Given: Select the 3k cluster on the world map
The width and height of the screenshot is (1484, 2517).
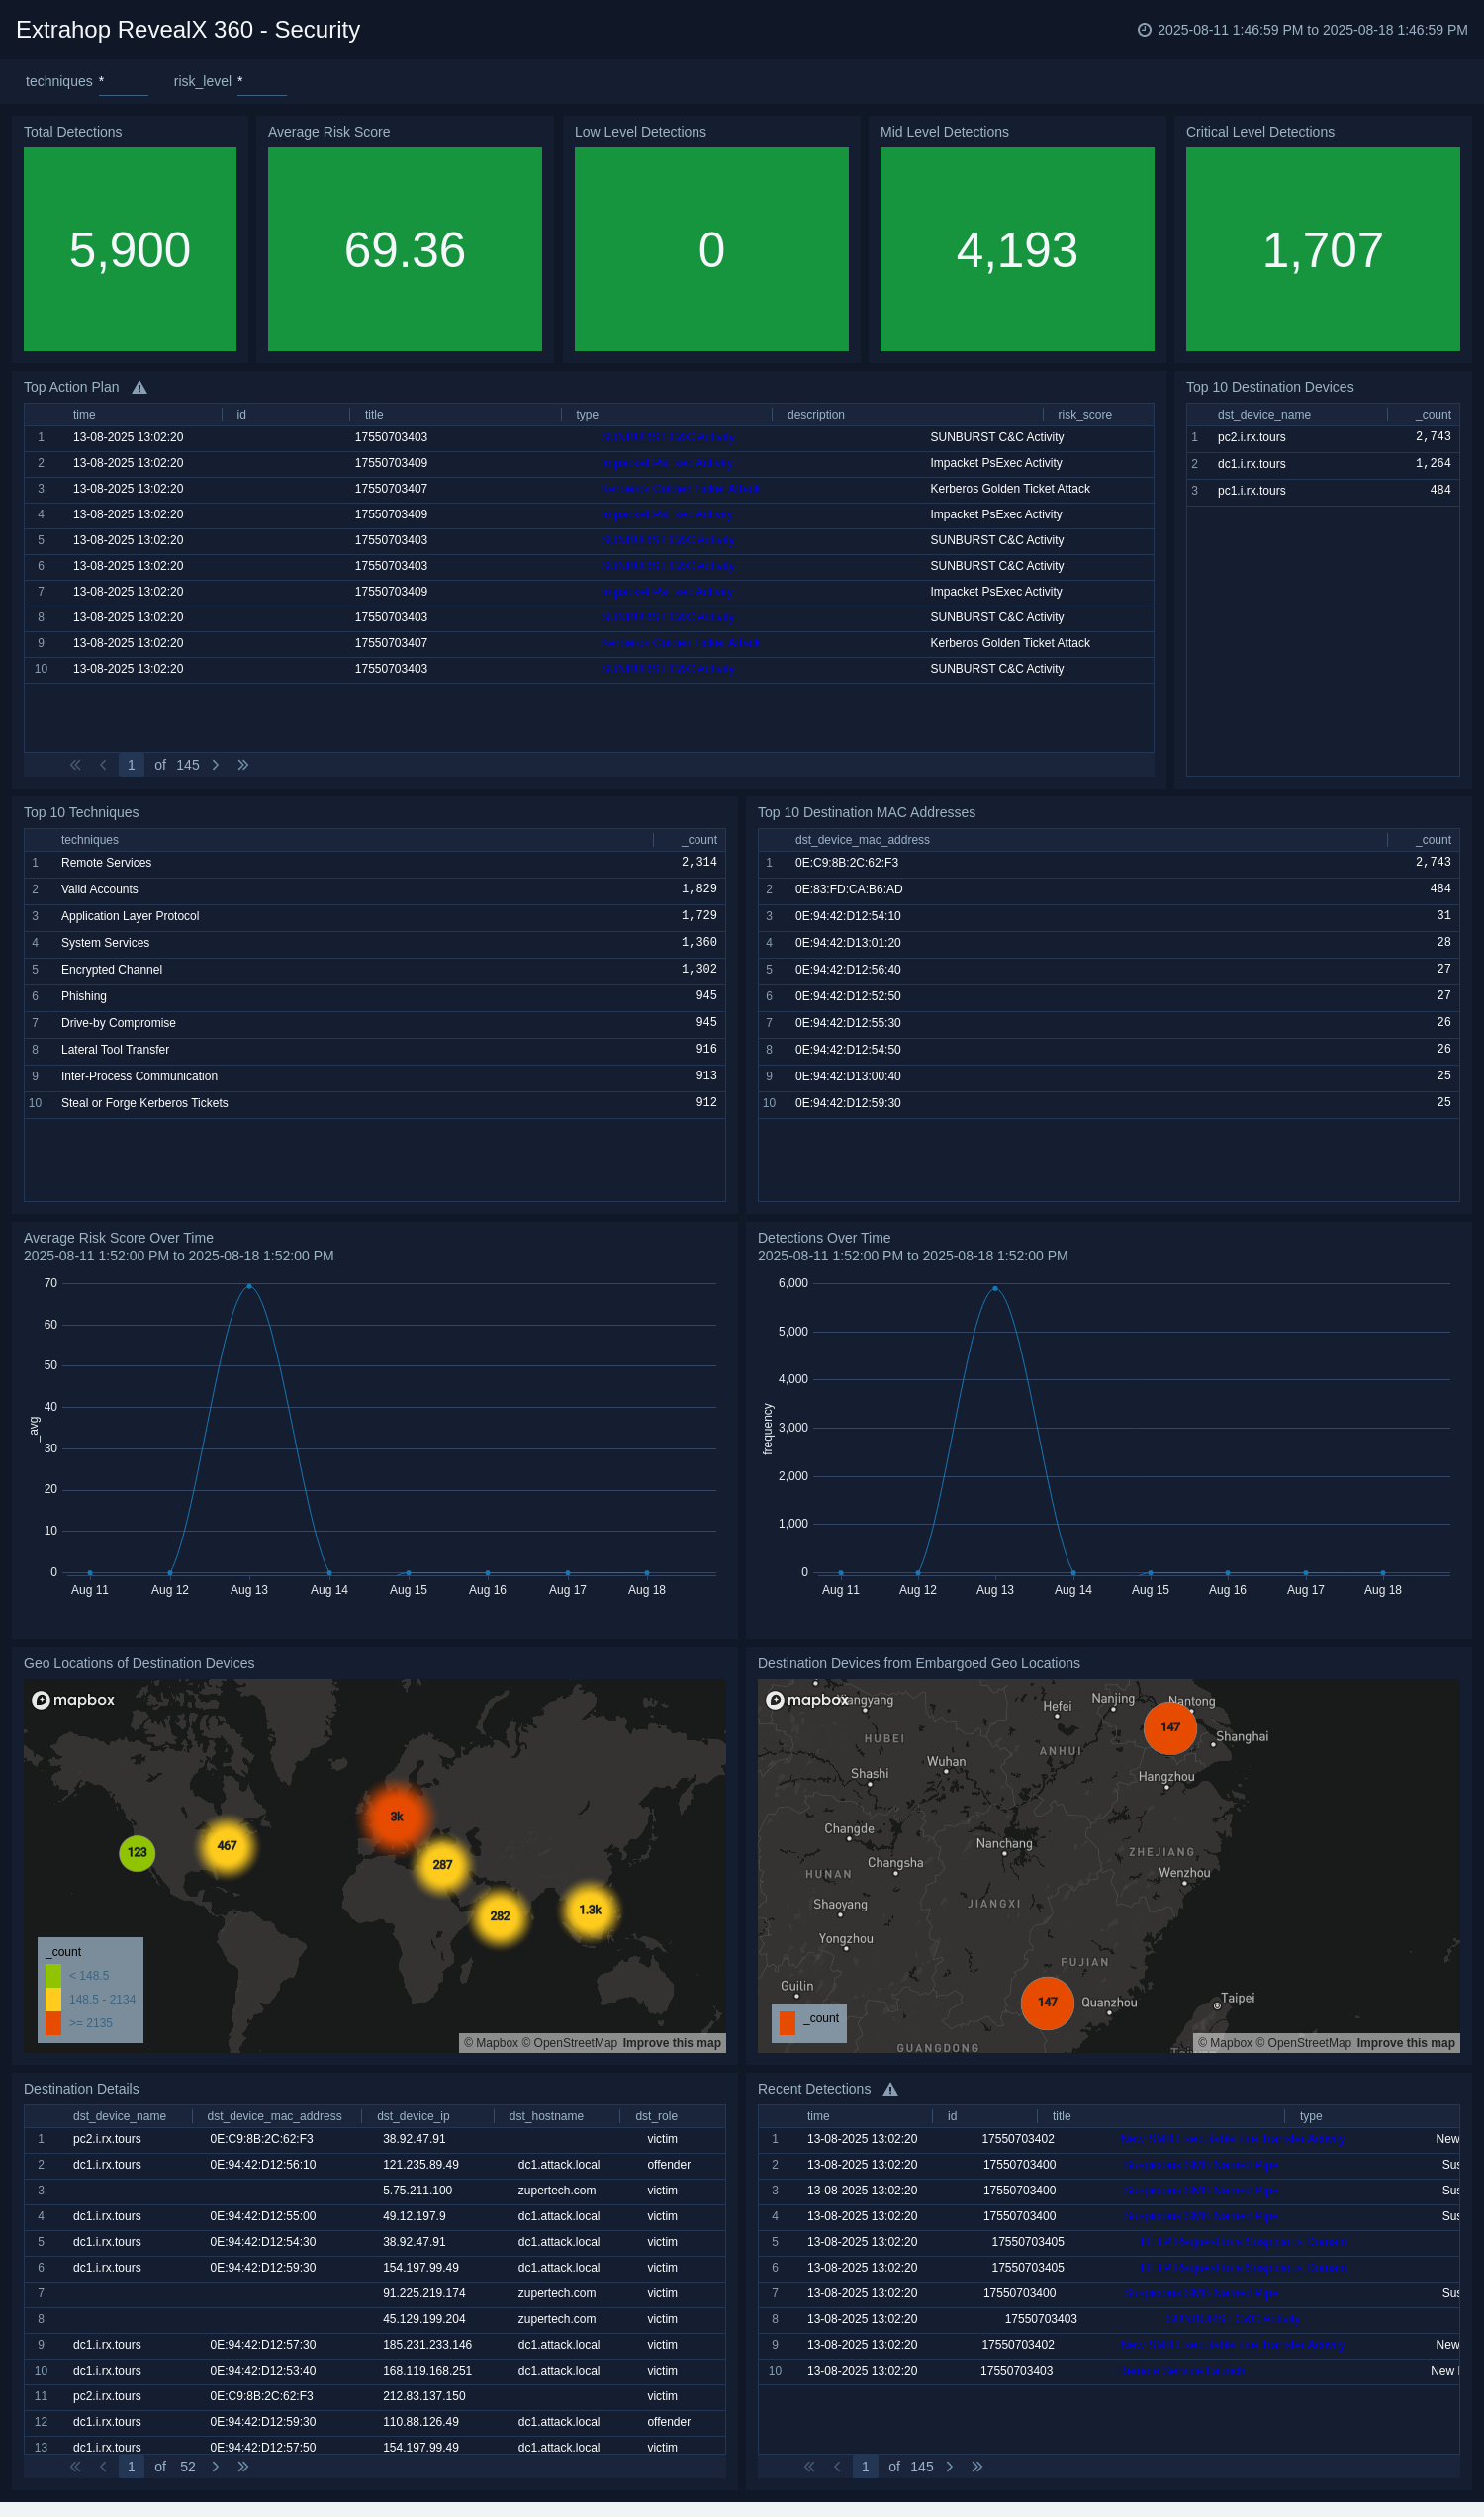Looking at the screenshot, I should tap(396, 1817).
